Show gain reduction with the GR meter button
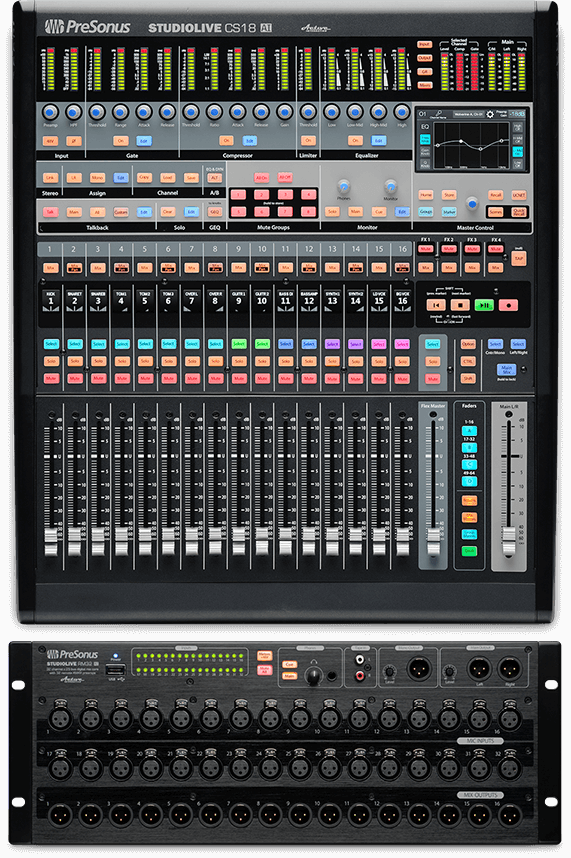Viewport: 571px width, 858px height. (424, 72)
